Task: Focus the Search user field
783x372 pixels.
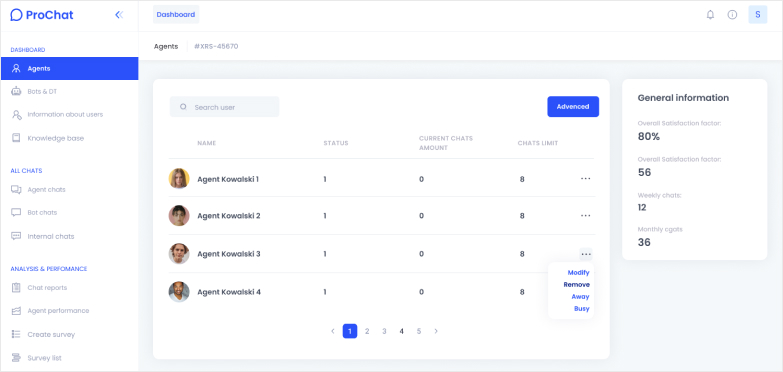Action: [224, 107]
